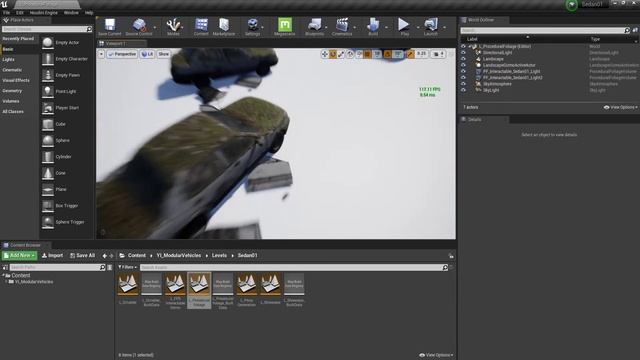The width and height of the screenshot is (640, 360).
Task: Open the Play options dropdown arrow
Action: 418,27
